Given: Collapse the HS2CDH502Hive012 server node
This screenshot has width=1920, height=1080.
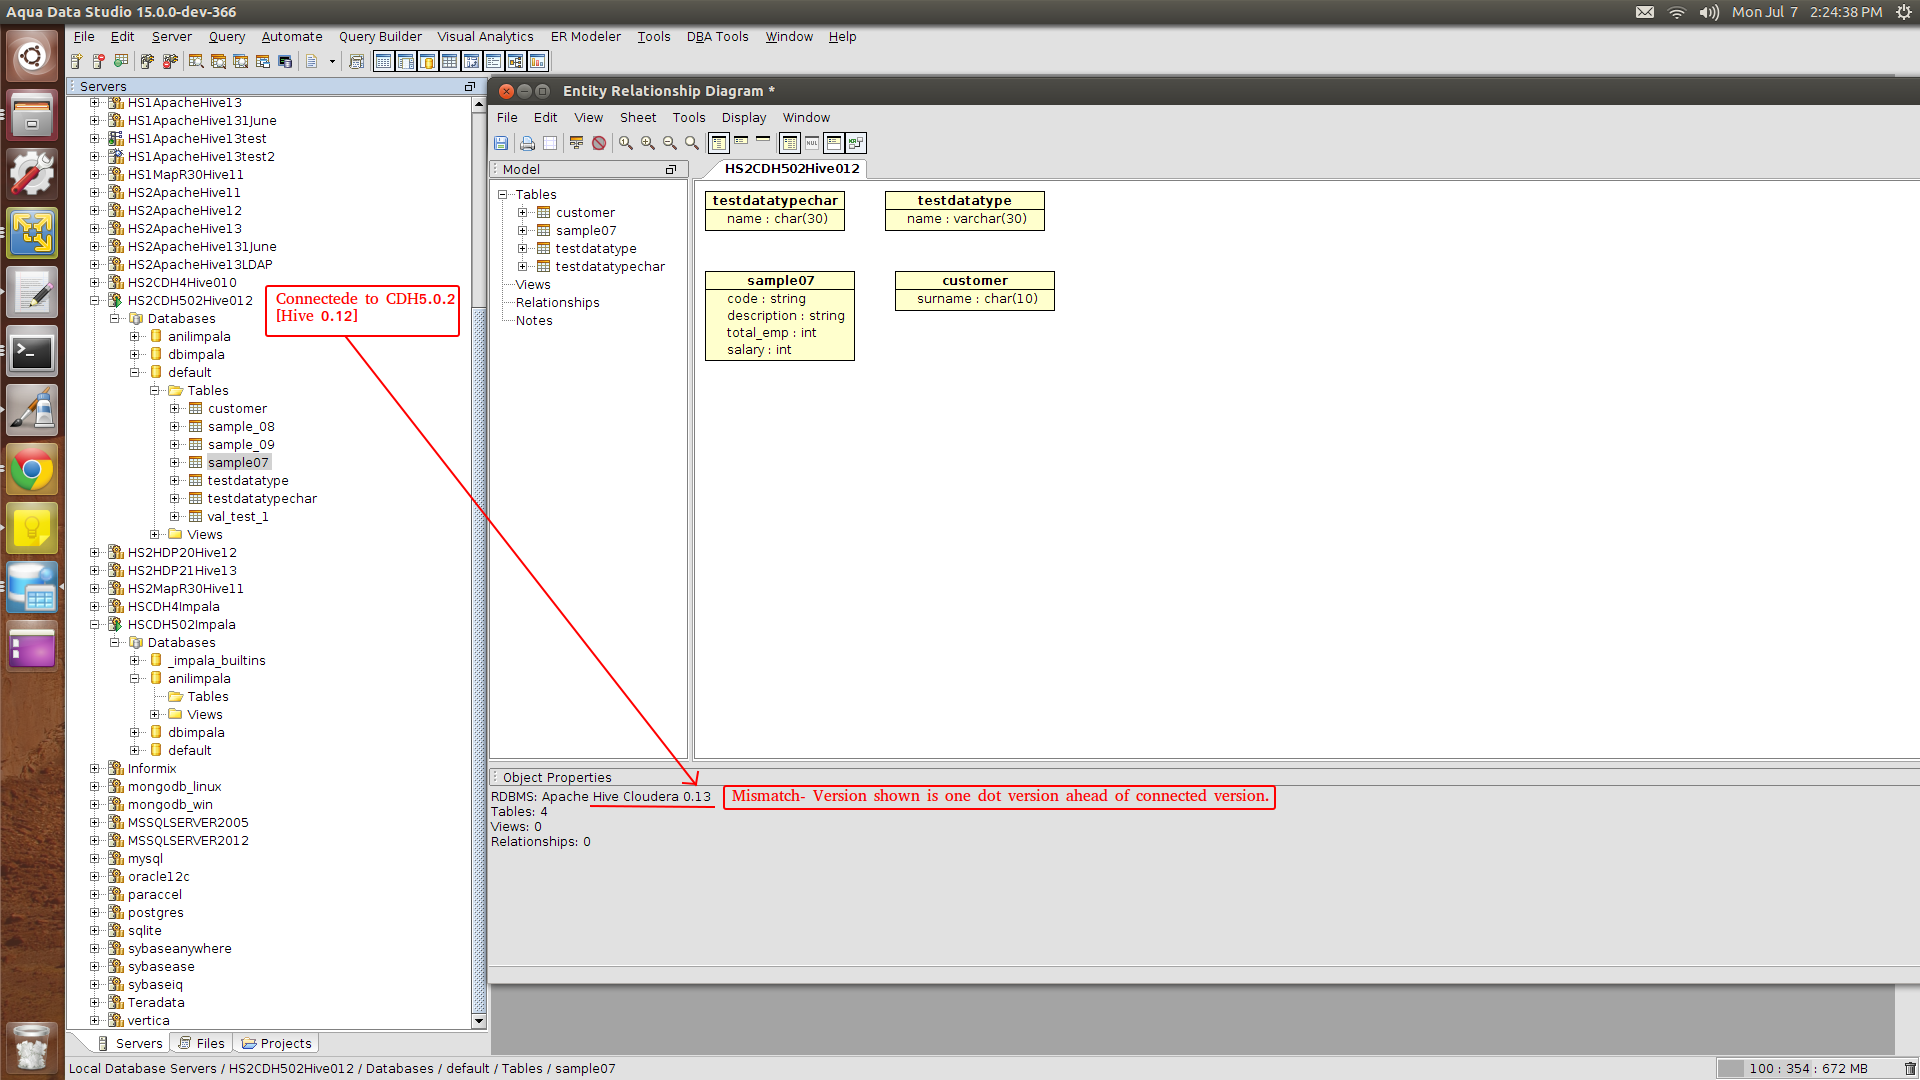Looking at the screenshot, I should (x=95, y=301).
